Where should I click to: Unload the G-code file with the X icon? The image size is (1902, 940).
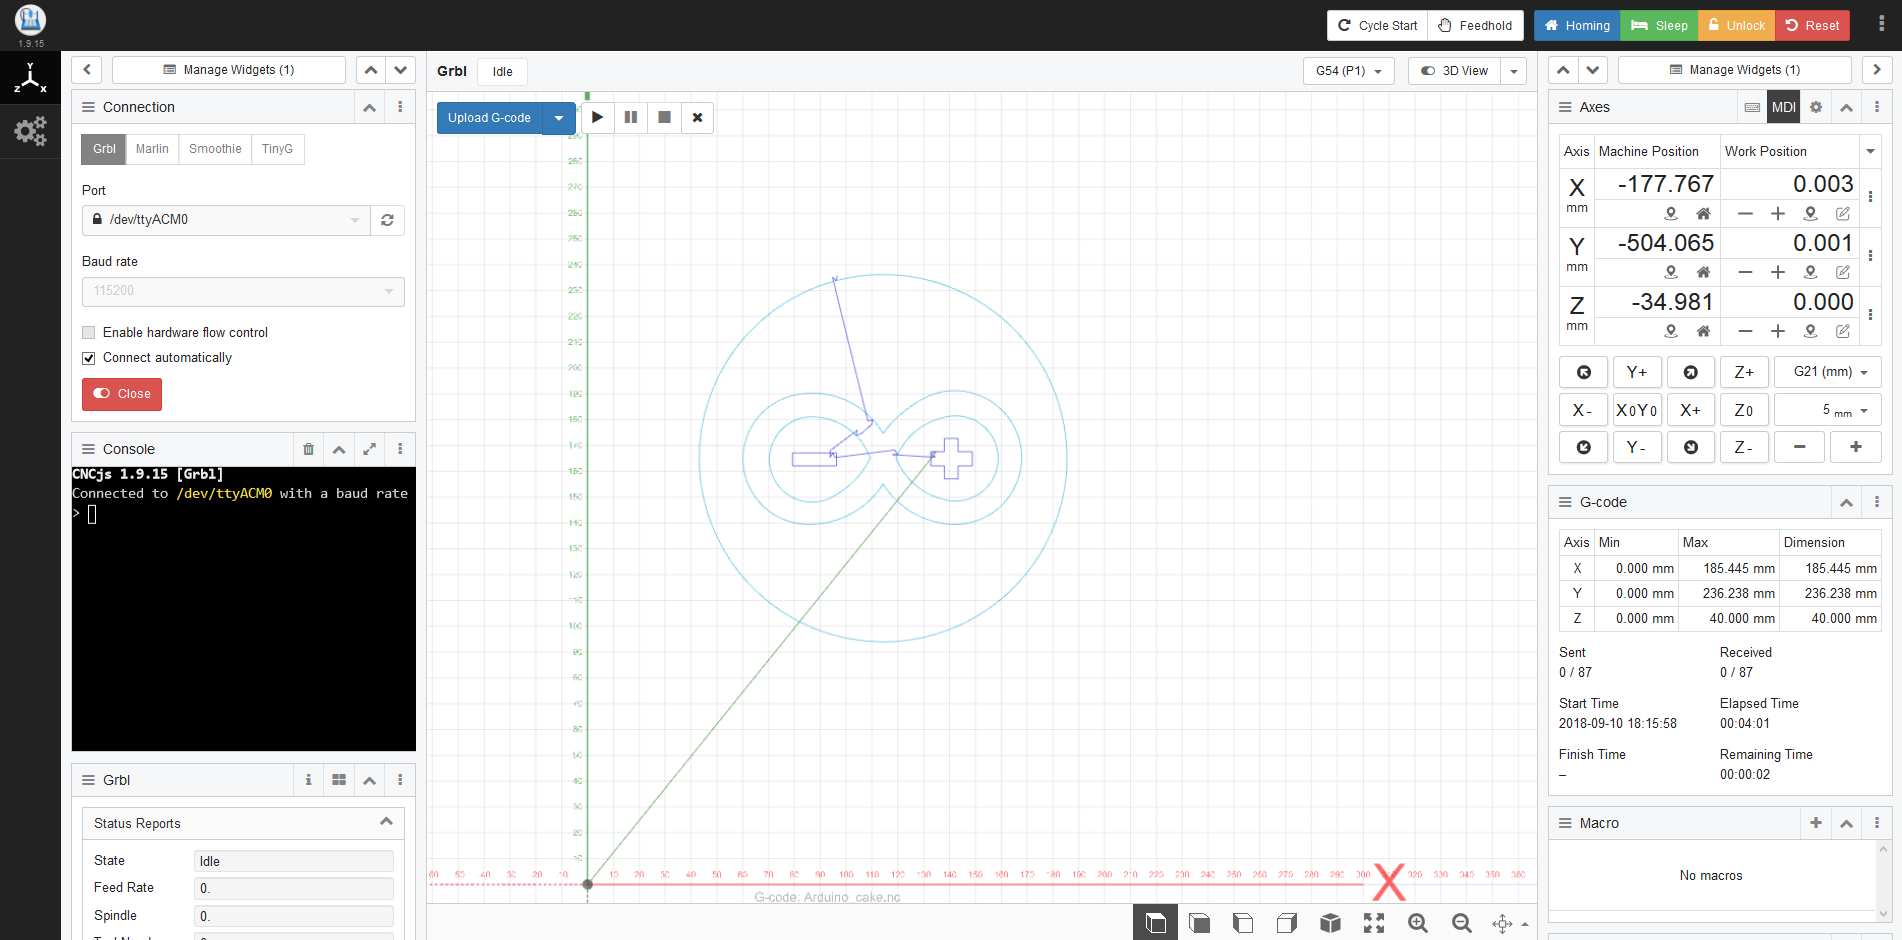coord(697,117)
